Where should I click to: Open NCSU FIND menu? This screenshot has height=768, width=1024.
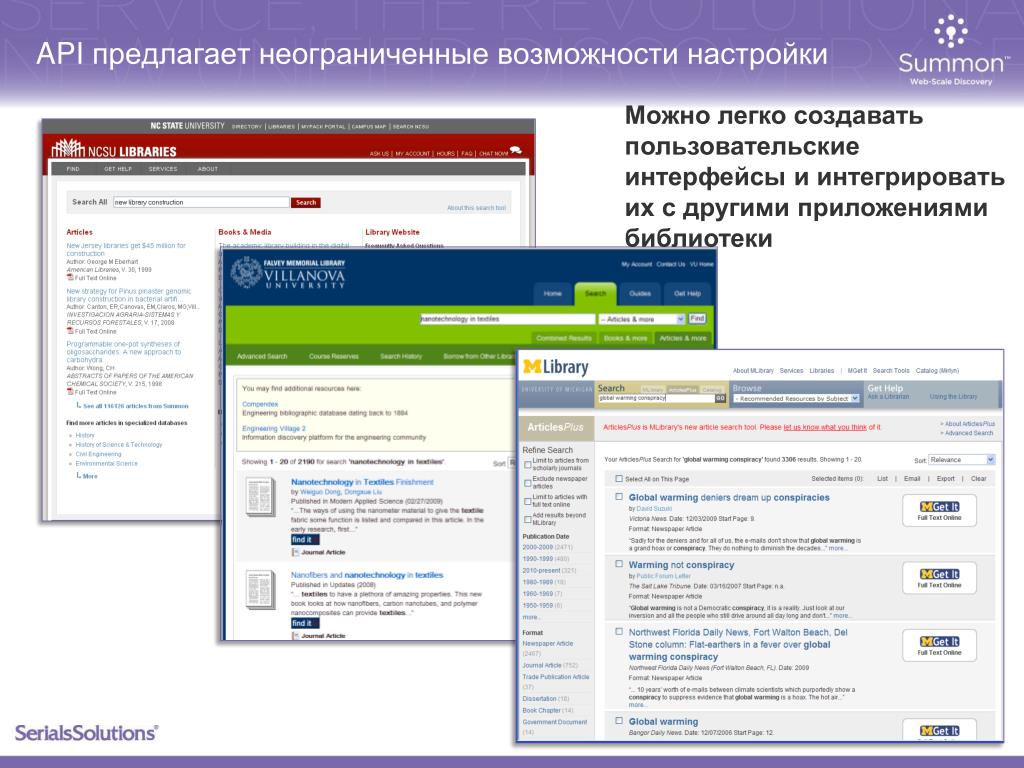73,168
